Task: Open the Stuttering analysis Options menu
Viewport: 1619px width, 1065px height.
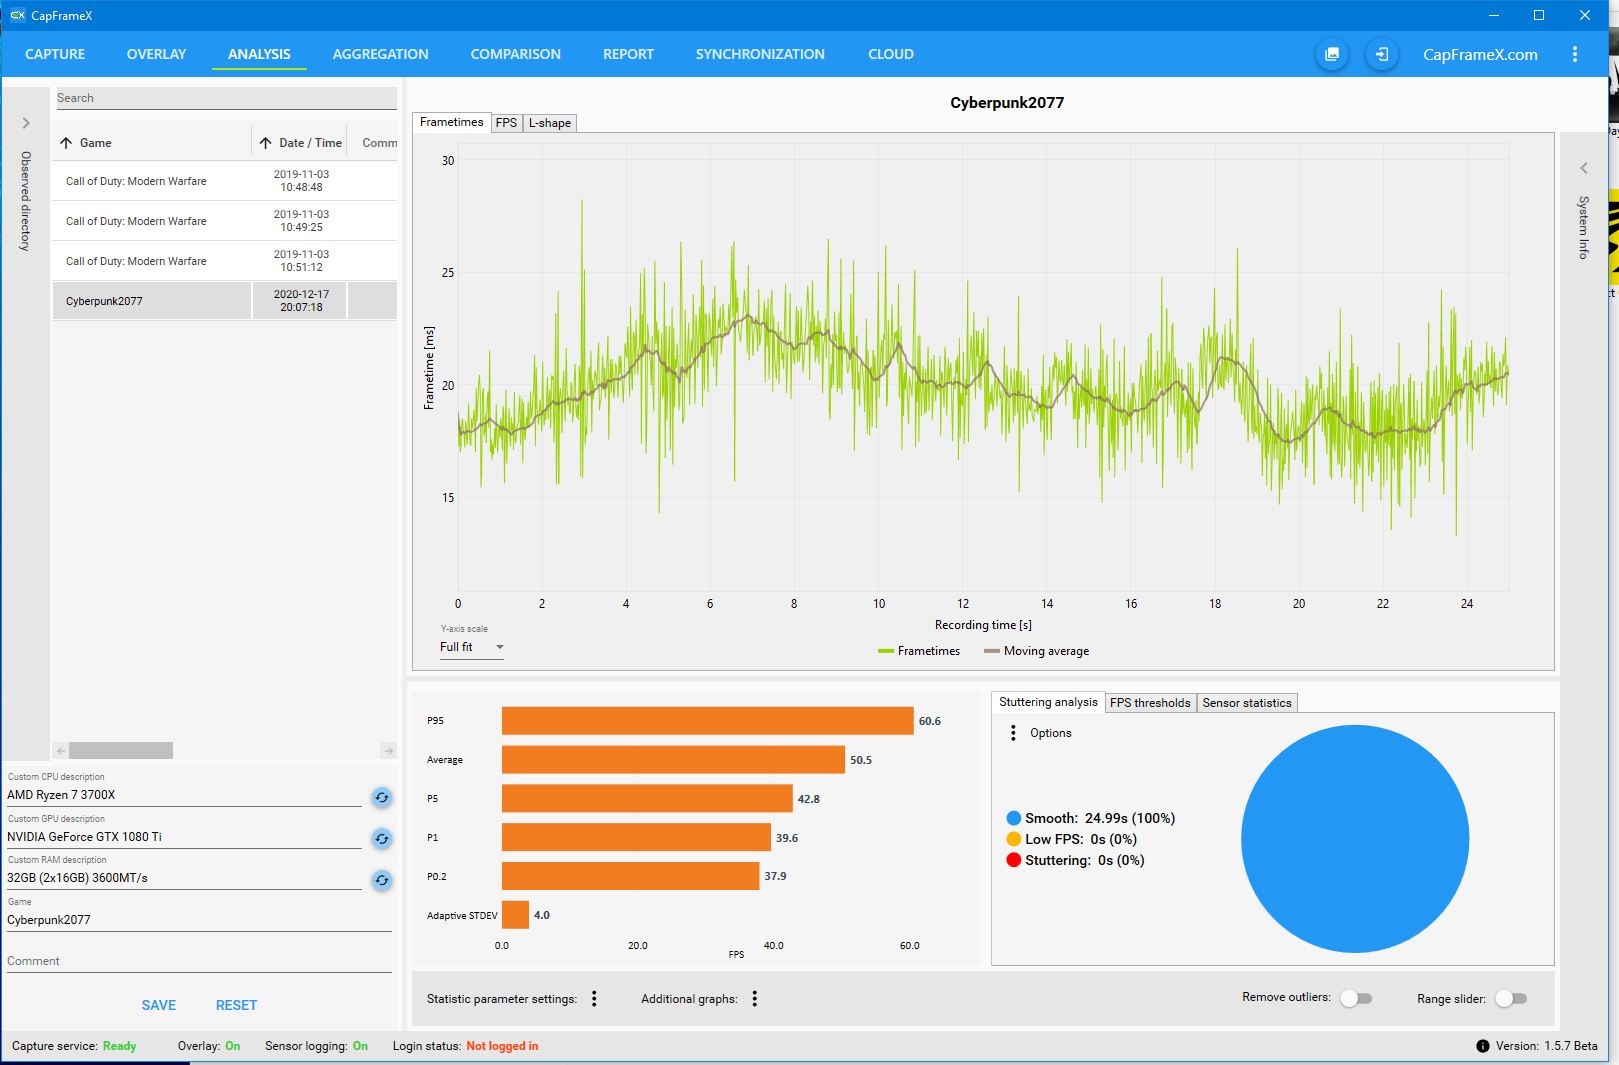Action: [1013, 733]
